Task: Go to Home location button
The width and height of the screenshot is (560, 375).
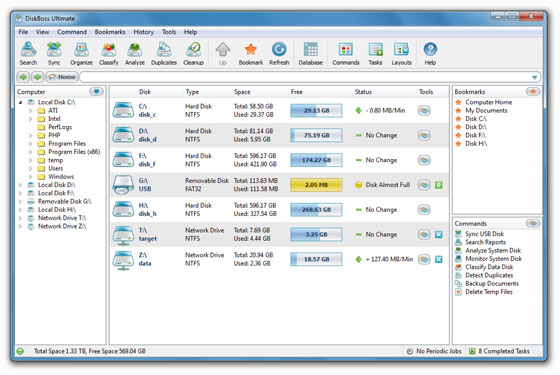Action: point(62,77)
